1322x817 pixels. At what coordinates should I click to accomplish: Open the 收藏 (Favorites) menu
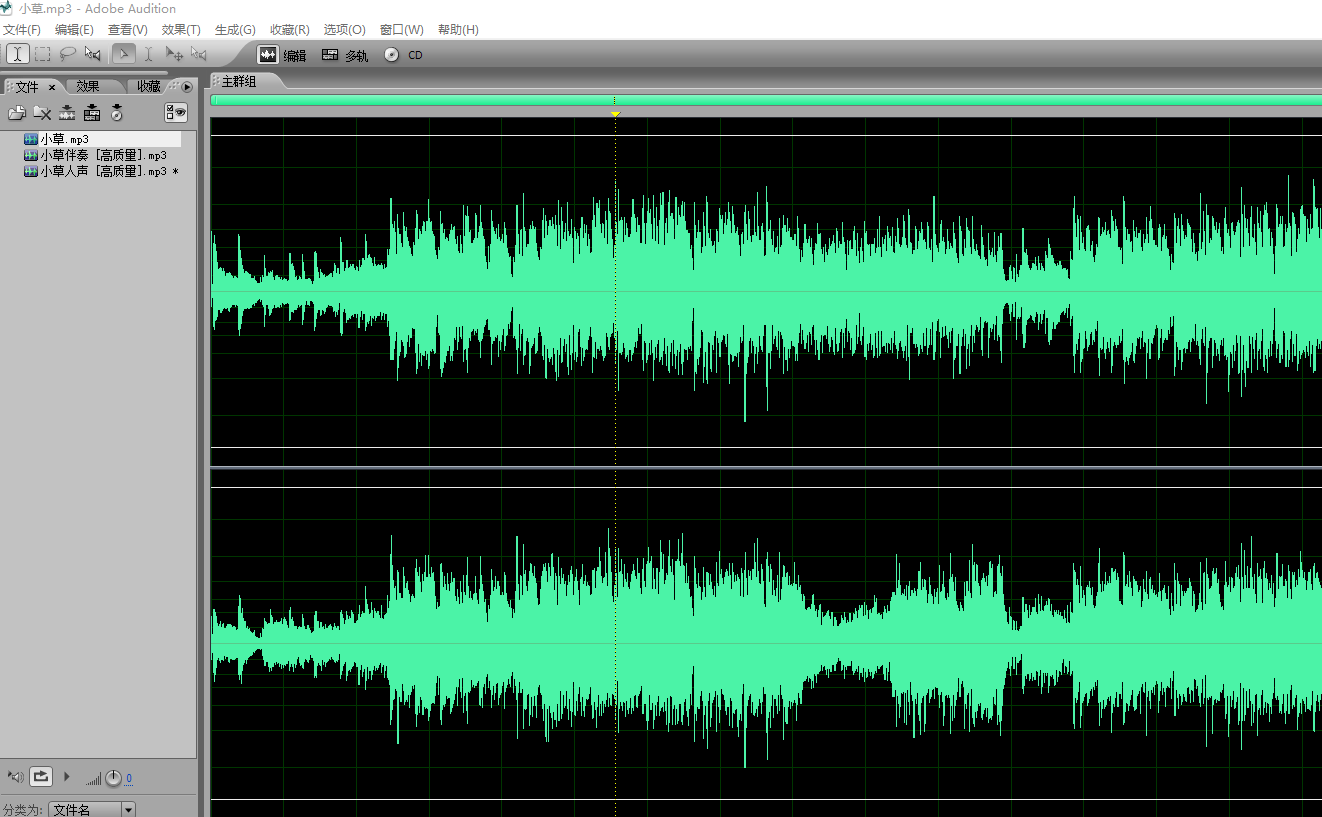[289, 30]
